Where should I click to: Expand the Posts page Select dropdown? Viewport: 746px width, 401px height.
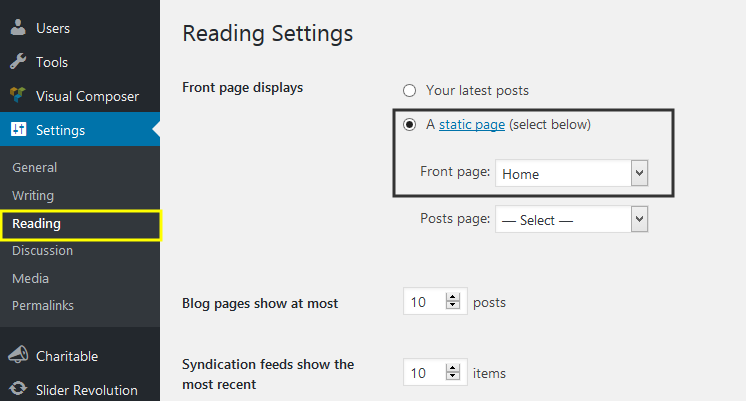click(x=572, y=220)
